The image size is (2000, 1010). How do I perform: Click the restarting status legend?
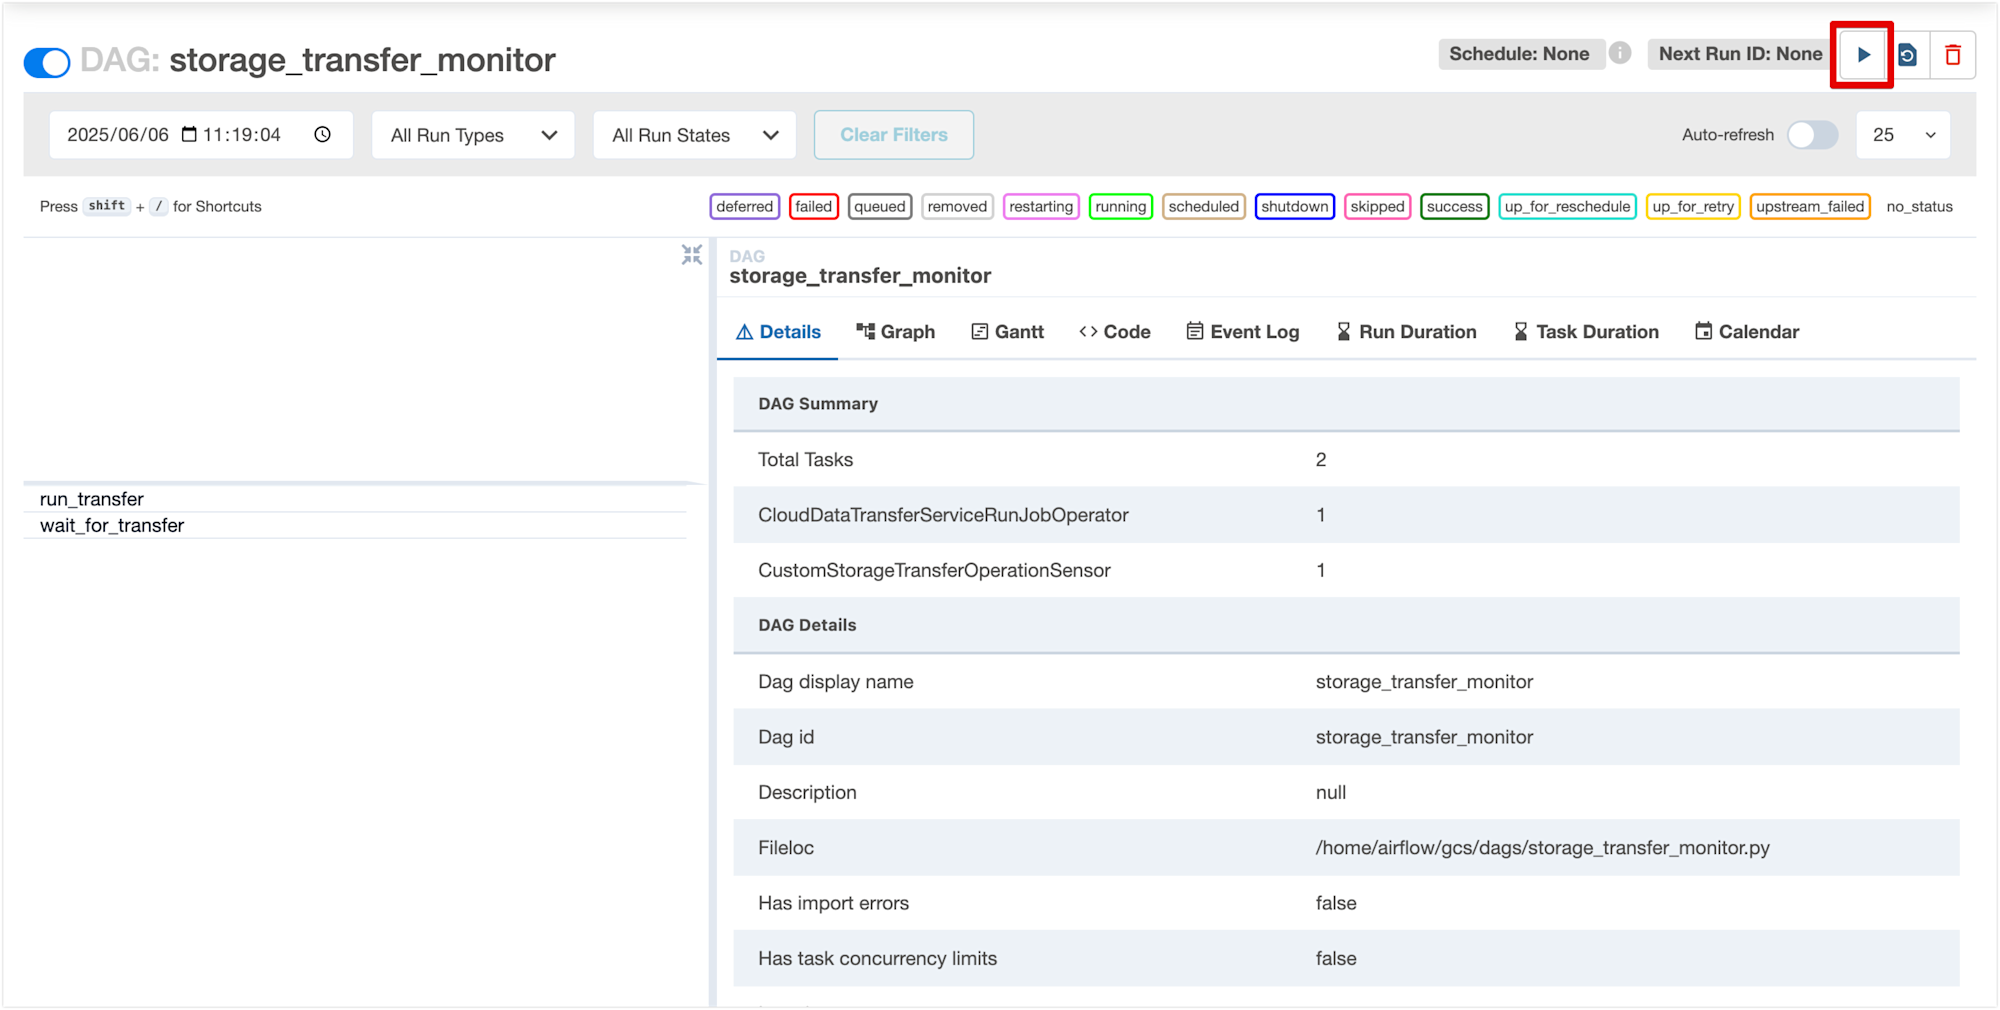(1041, 207)
